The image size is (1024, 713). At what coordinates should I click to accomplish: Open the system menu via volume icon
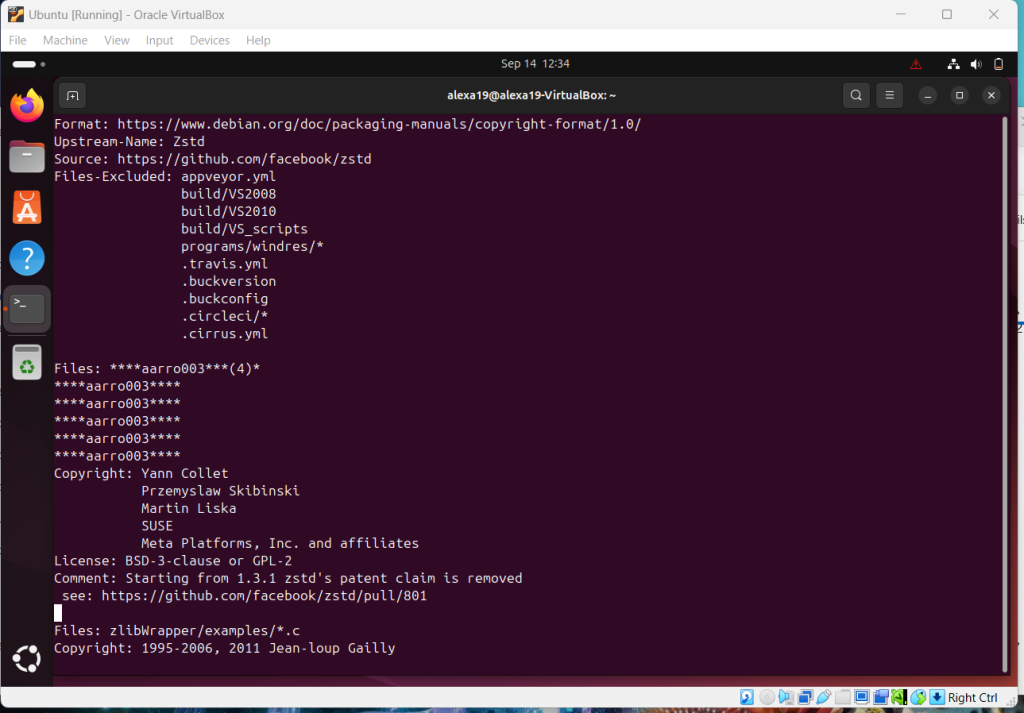pyautogui.click(x=976, y=64)
